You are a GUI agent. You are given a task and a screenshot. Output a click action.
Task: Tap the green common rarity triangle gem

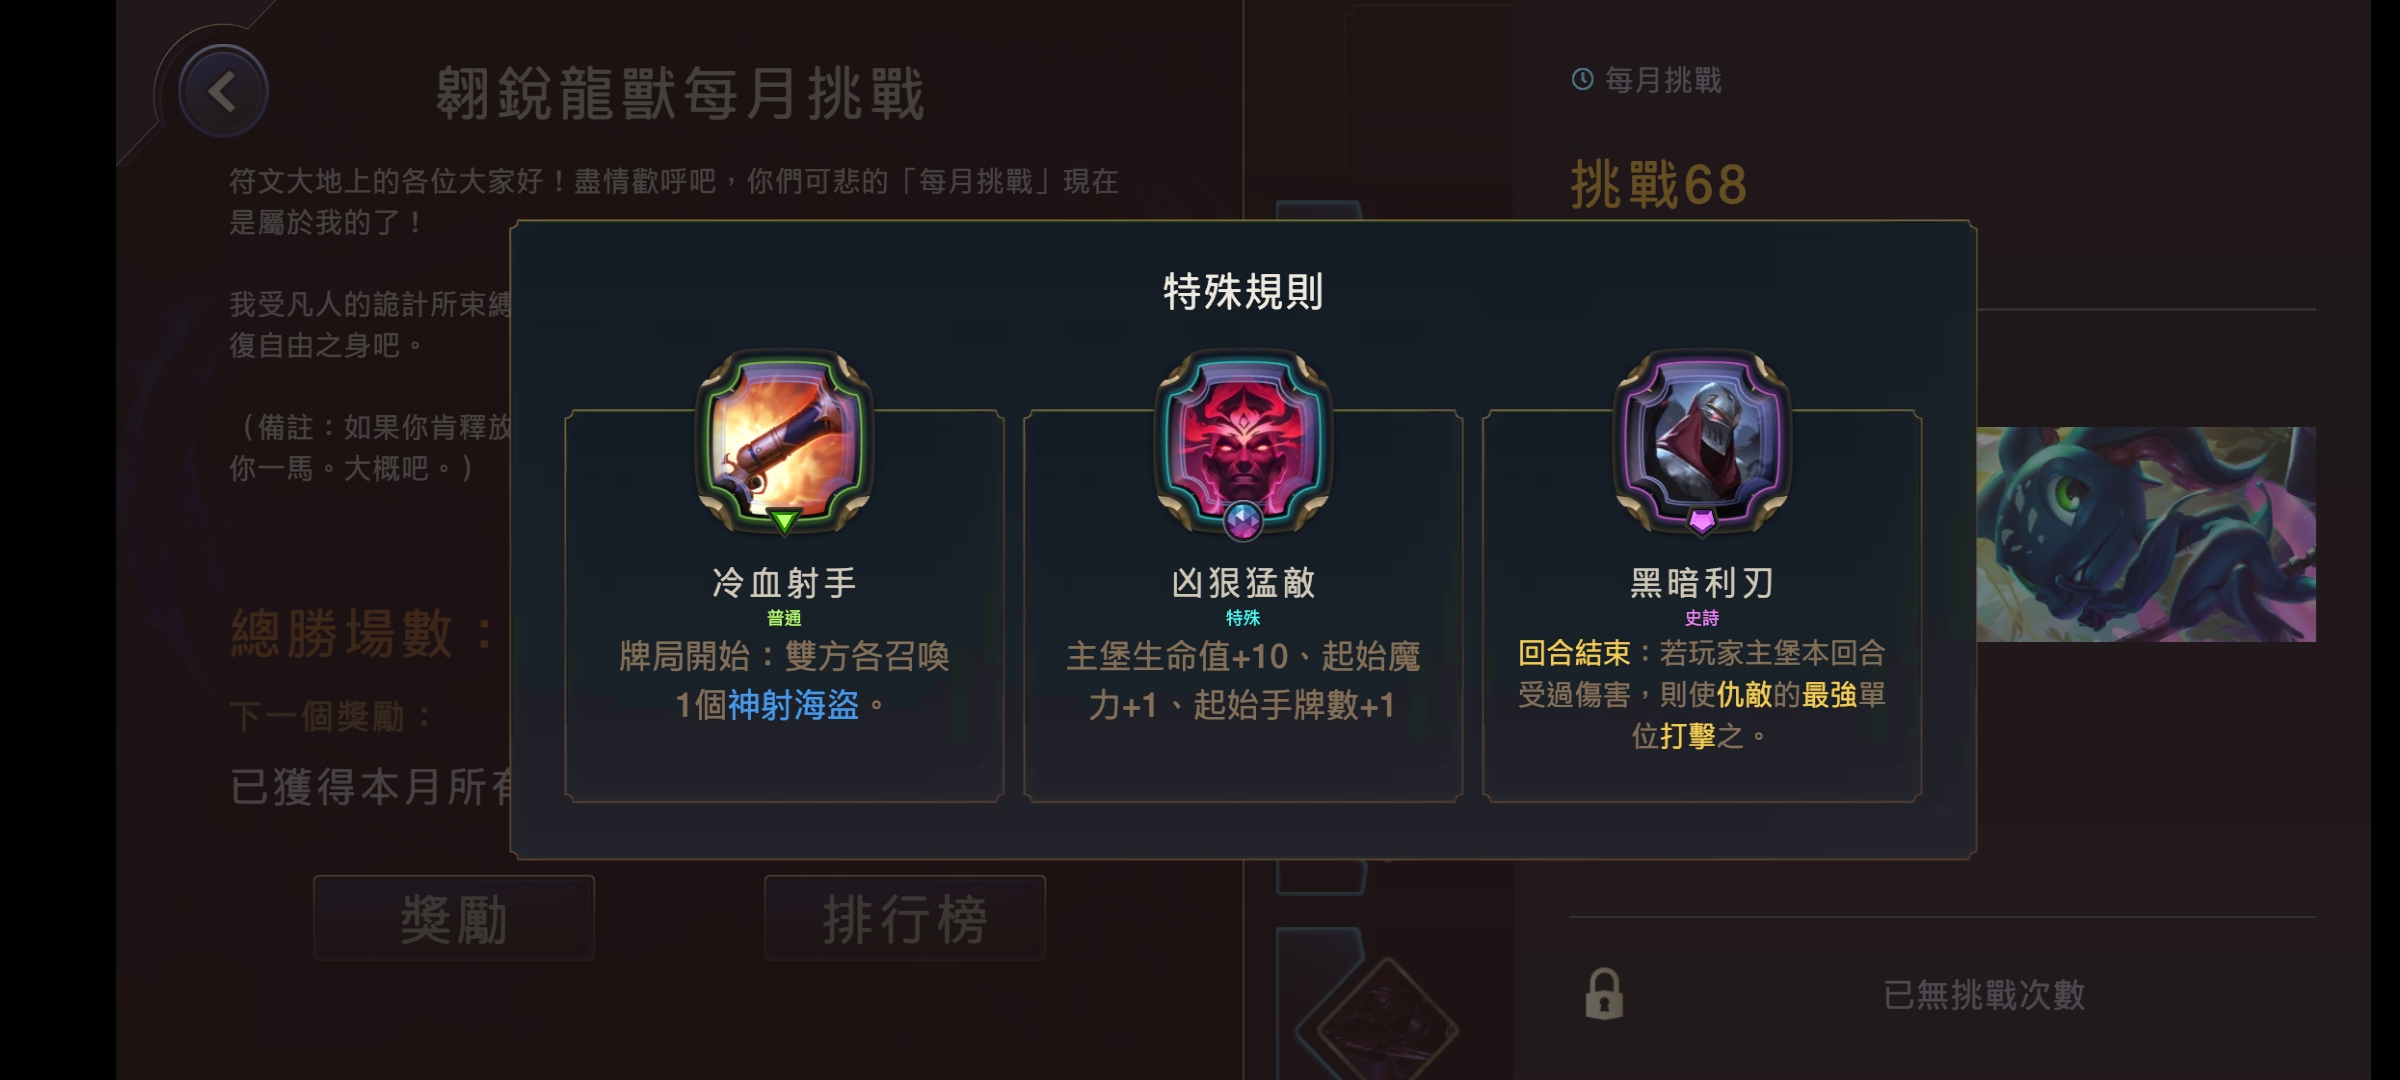pos(784,520)
